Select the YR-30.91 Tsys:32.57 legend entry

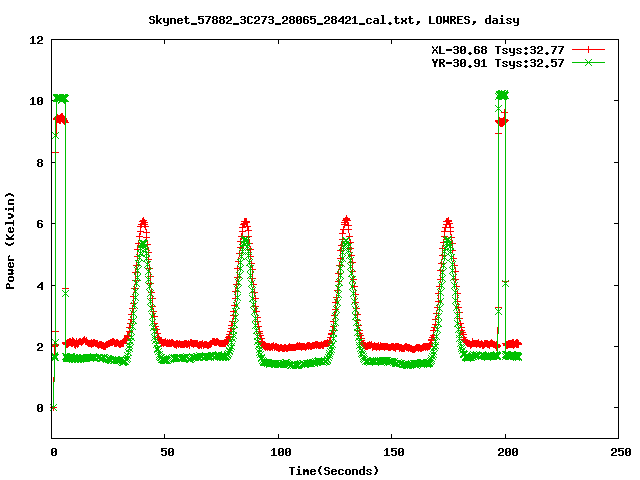point(498,63)
